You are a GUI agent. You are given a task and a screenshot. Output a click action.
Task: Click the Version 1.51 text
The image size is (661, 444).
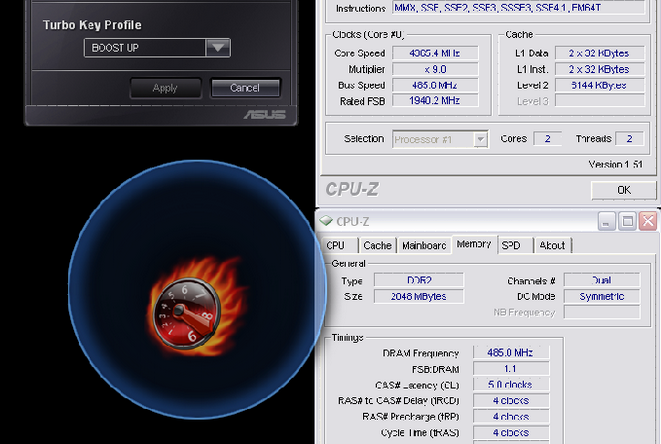pos(615,164)
